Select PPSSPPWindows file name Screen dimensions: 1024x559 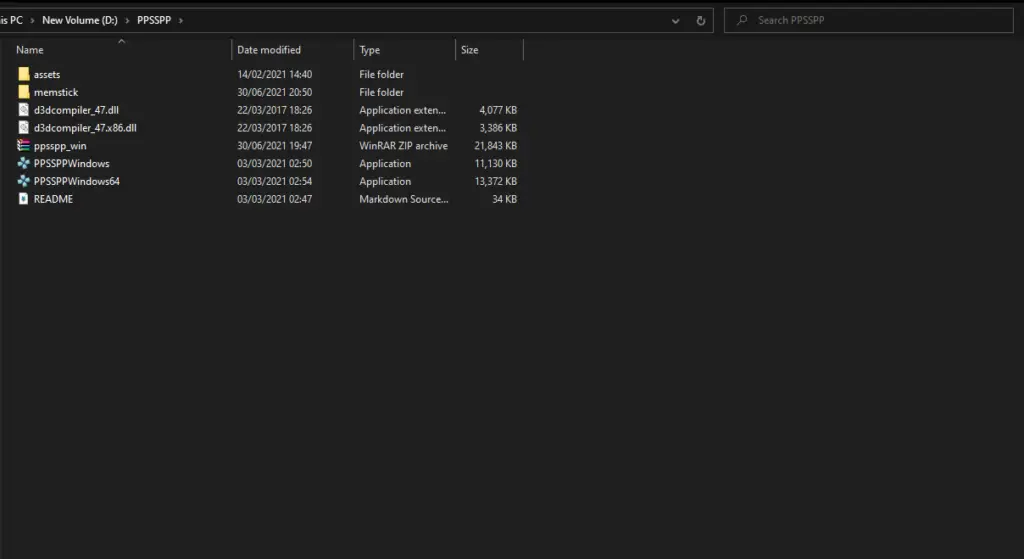(72, 163)
